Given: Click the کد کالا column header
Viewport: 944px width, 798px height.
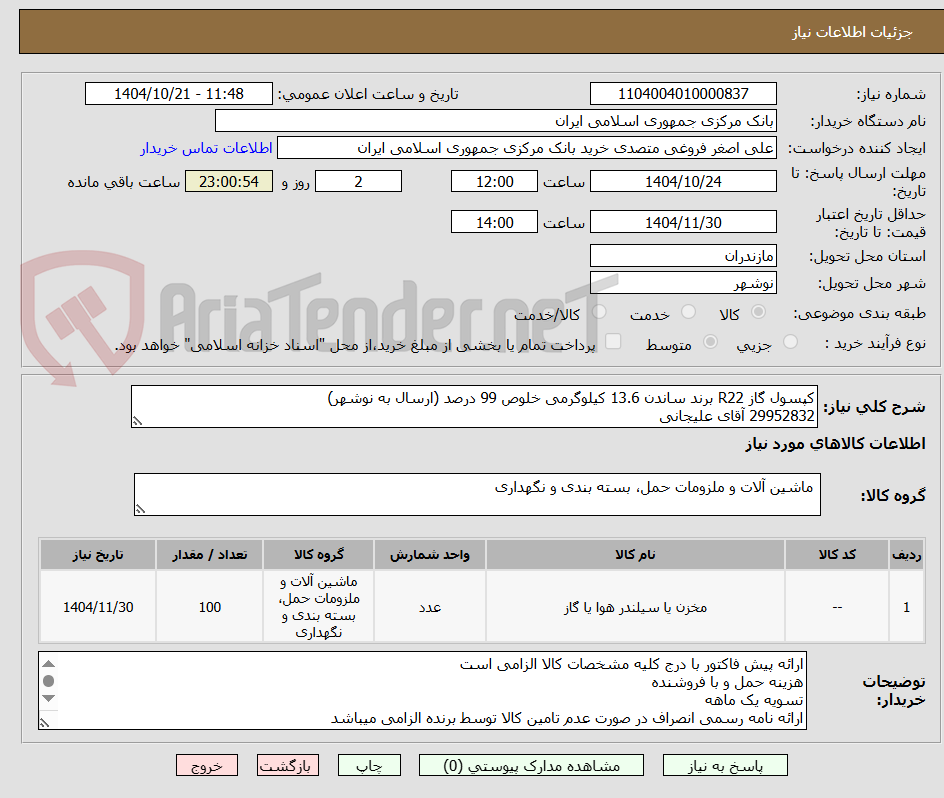Looking at the screenshot, I should coord(837,555).
